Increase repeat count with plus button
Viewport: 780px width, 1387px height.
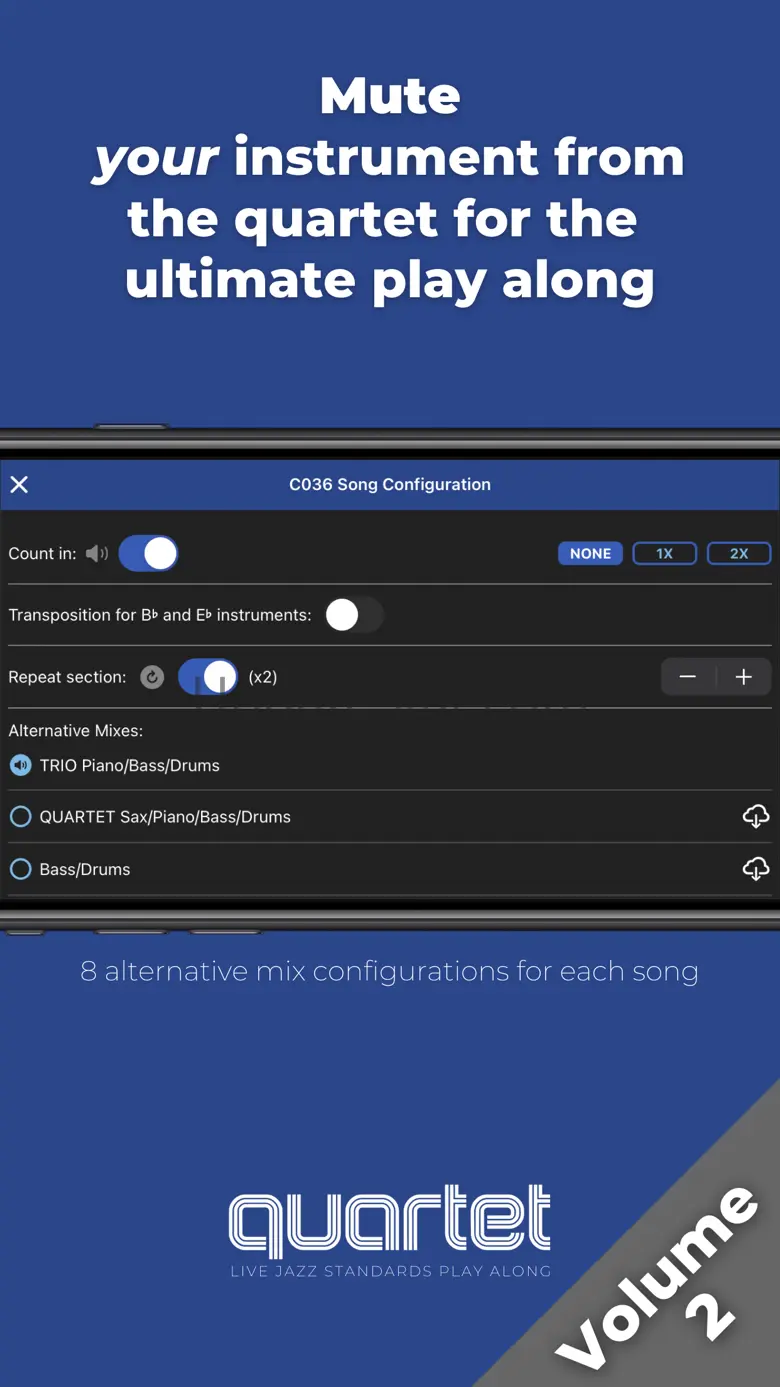[x=744, y=677]
